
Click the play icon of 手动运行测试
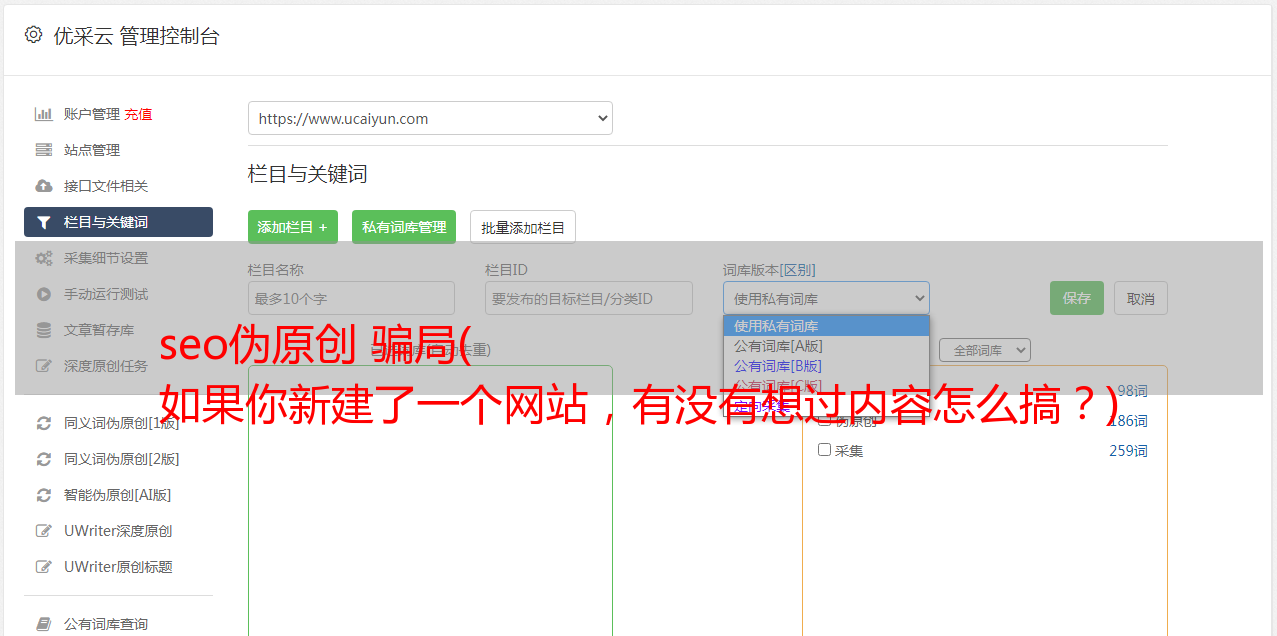pyautogui.click(x=43, y=294)
